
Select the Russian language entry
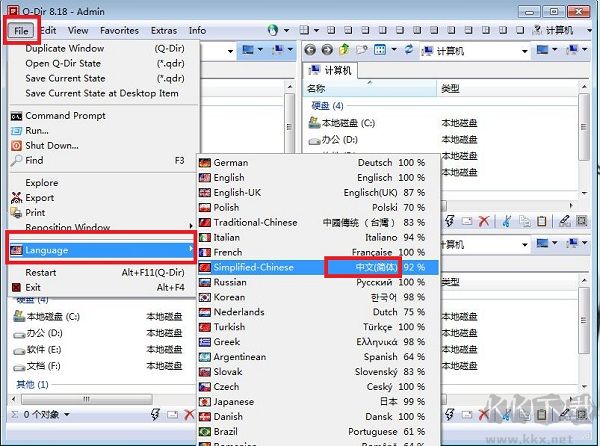coord(318,282)
